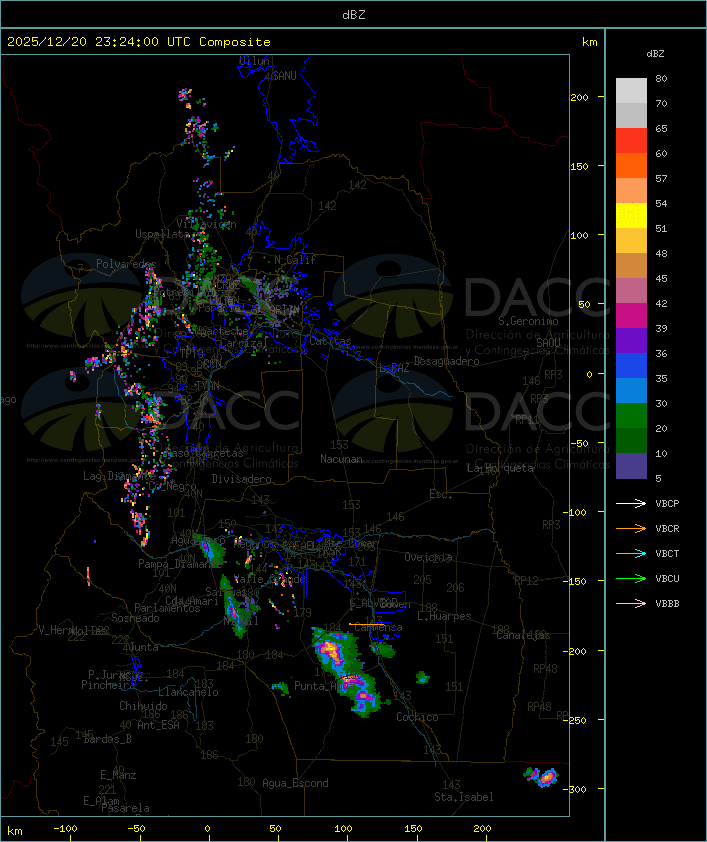Image resolution: width=707 pixels, height=842 pixels.
Task: Click the VBCU legend label
Action: coord(667,578)
